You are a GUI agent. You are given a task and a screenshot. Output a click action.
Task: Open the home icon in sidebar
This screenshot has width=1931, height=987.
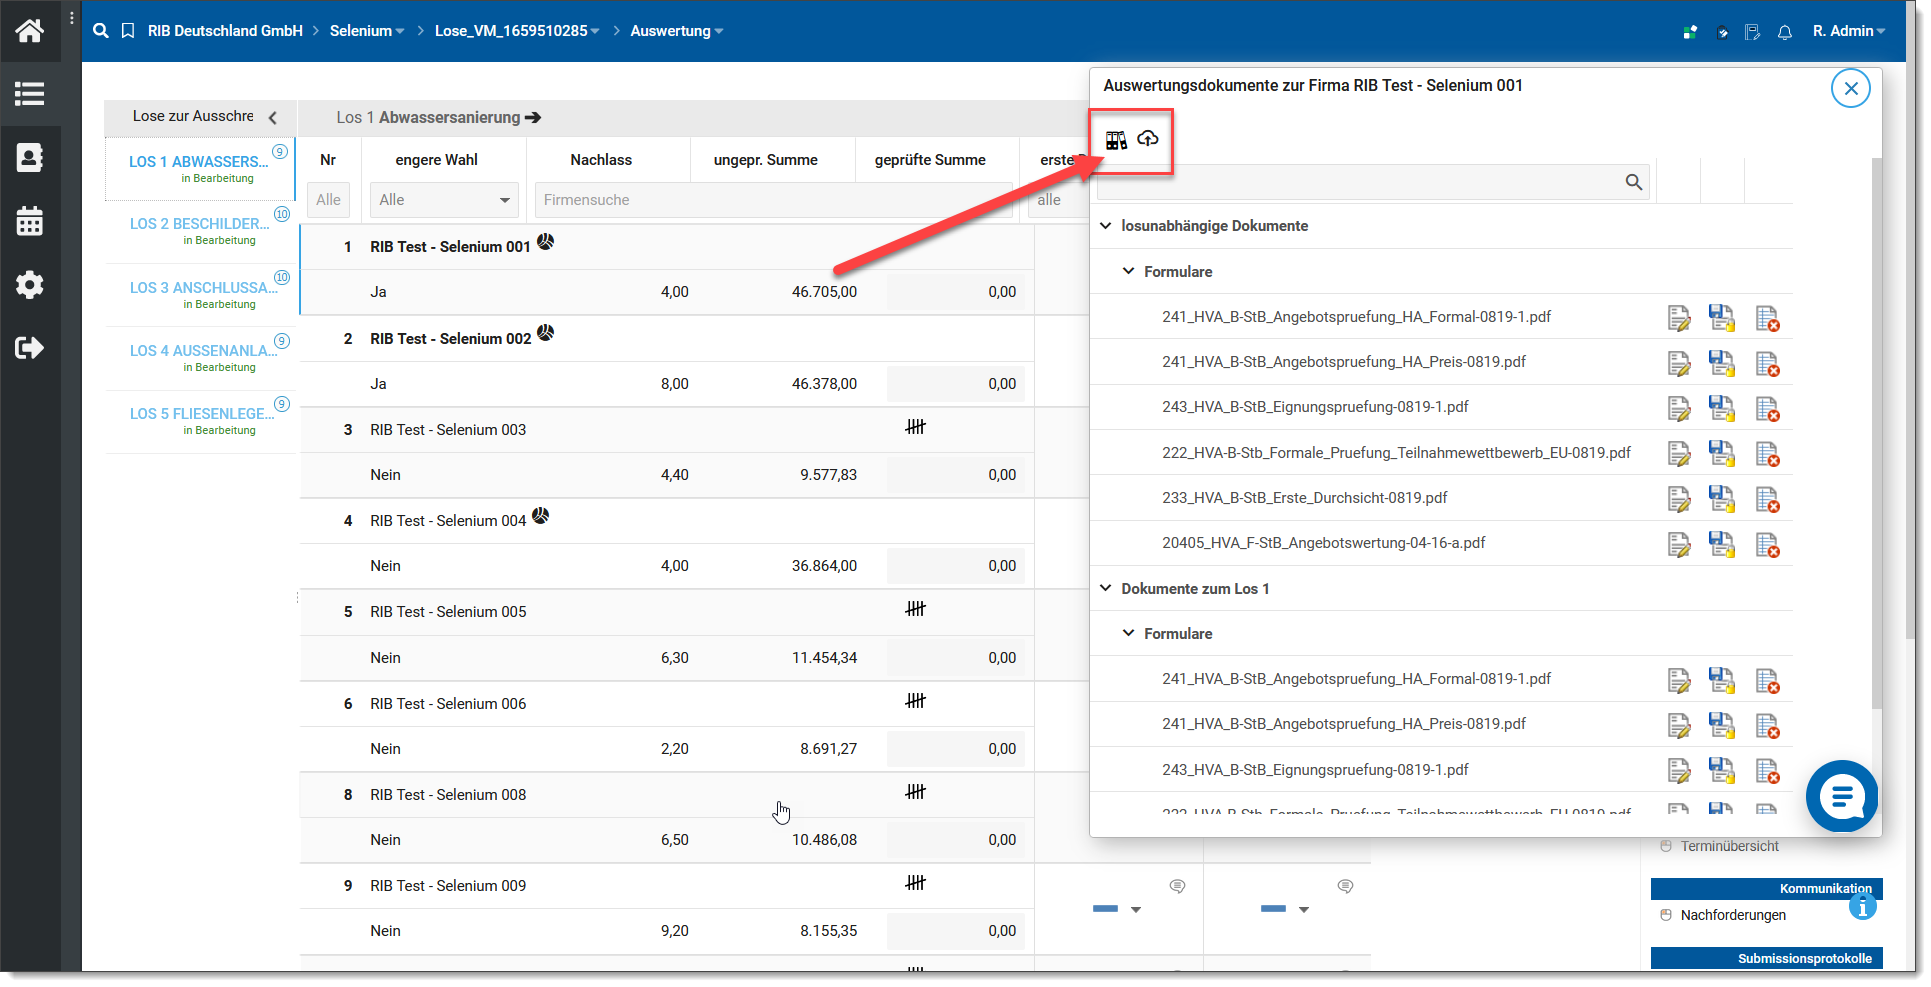pos(29,30)
